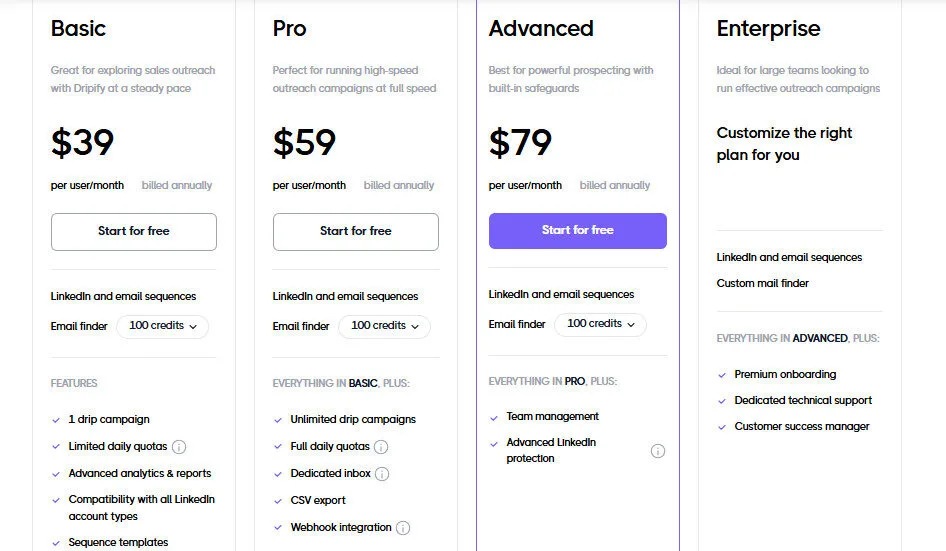Select the Enterprise plan heading

pyautogui.click(x=768, y=29)
